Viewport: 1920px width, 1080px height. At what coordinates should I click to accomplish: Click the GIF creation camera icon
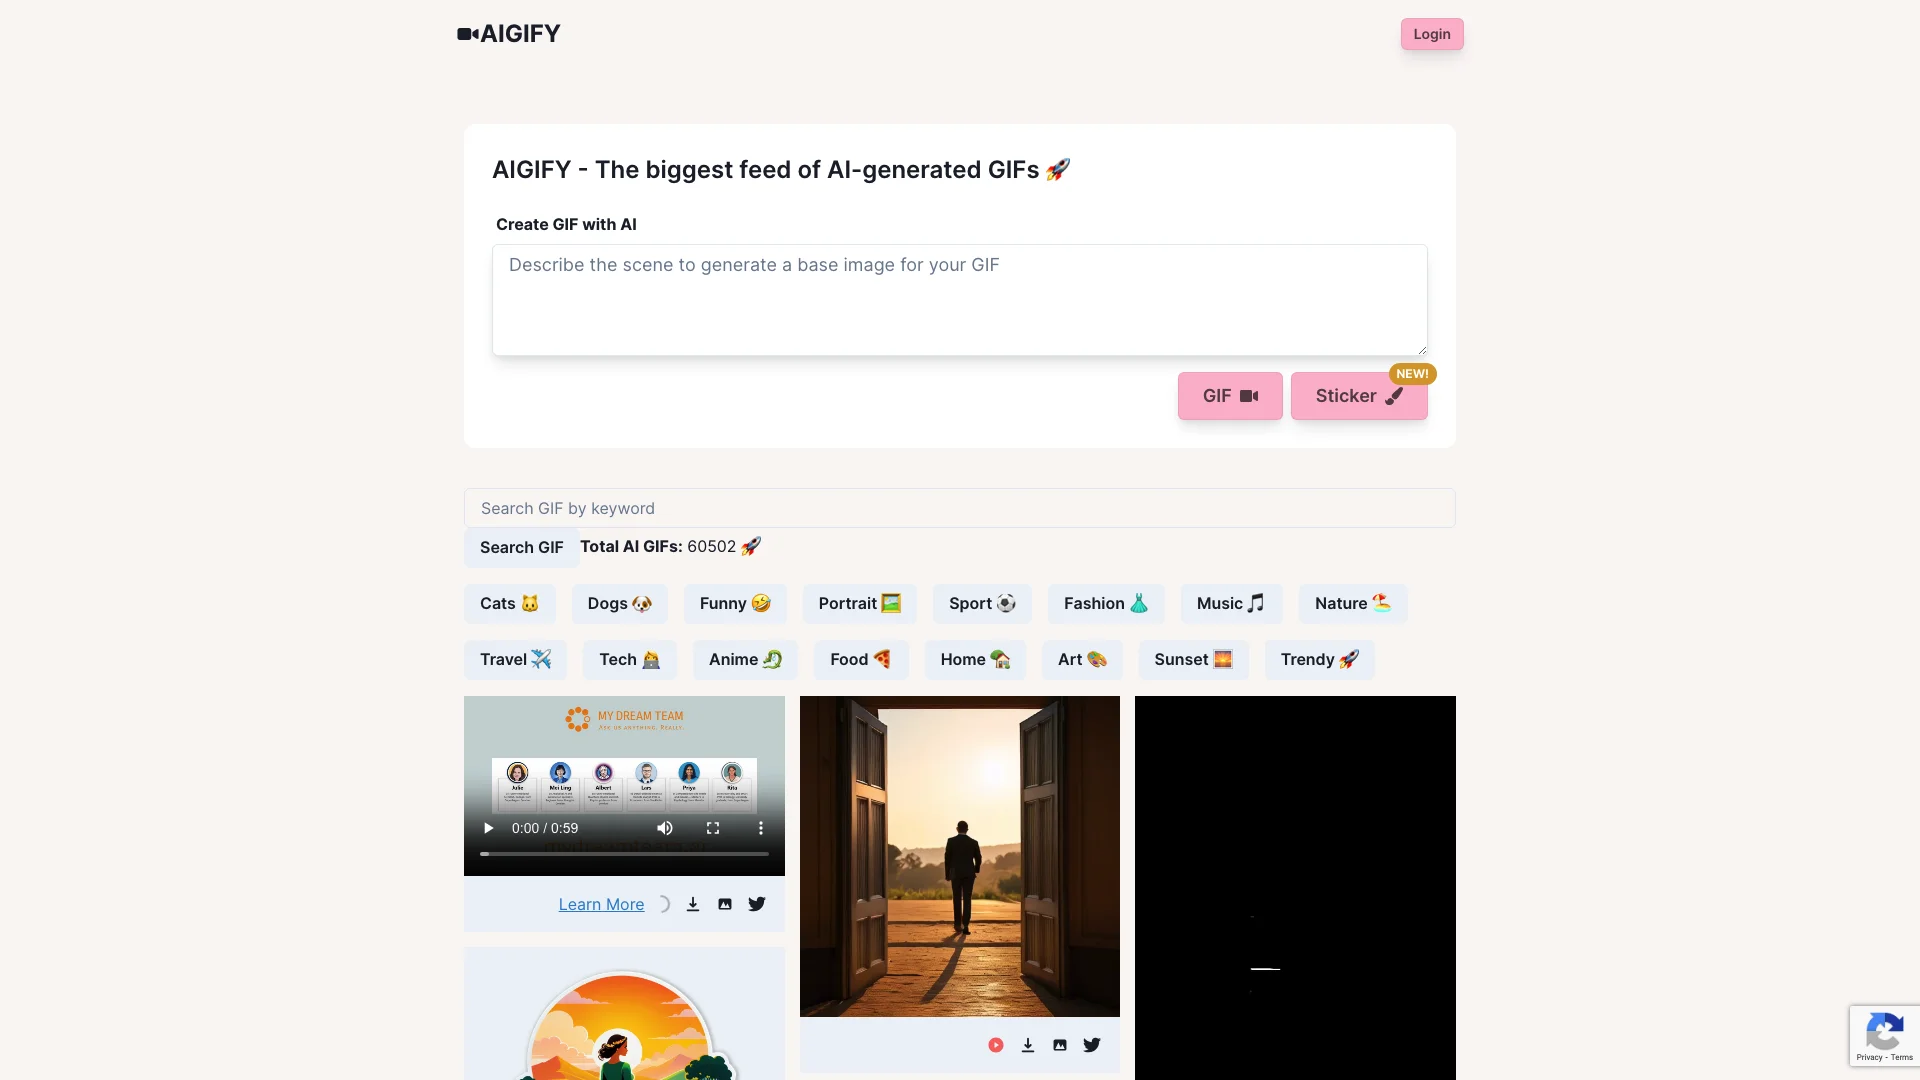click(x=1250, y=396)
